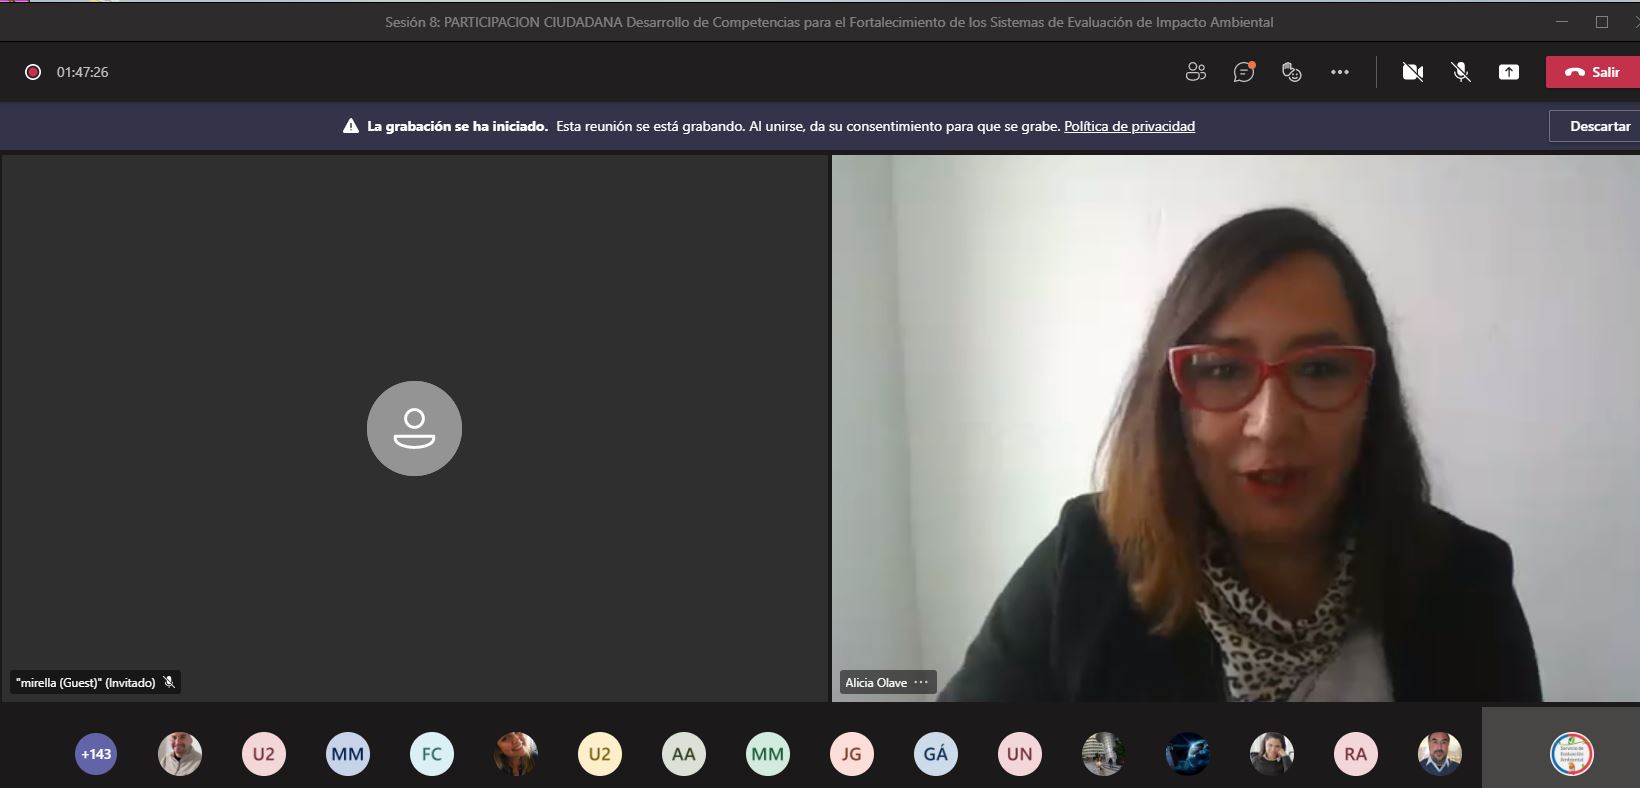Select the RA participant avatar
The image size is (1640, 788).
1355,754
